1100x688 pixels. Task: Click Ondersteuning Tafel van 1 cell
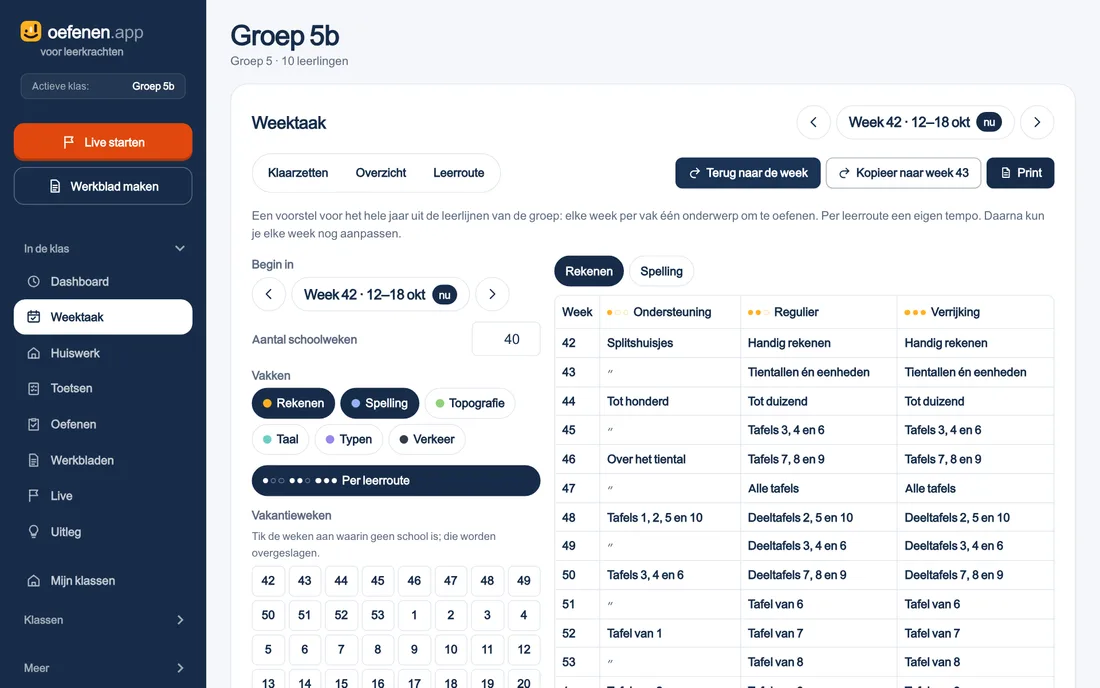[670, 633]
